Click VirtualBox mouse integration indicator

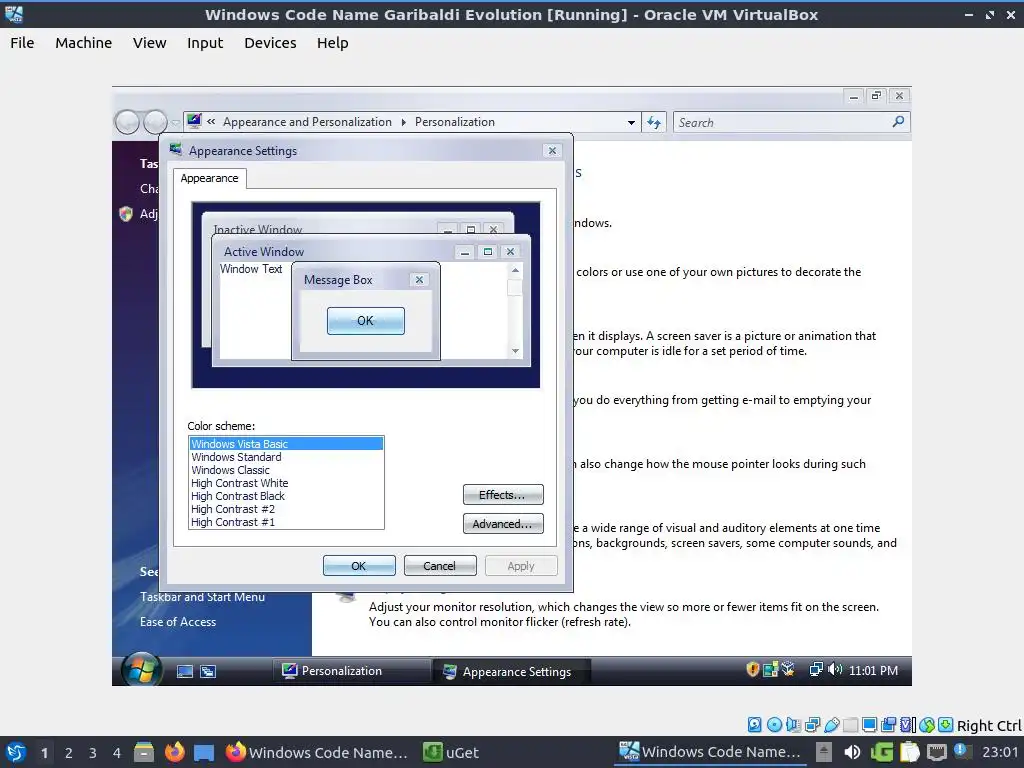click(x=926, y=724)
